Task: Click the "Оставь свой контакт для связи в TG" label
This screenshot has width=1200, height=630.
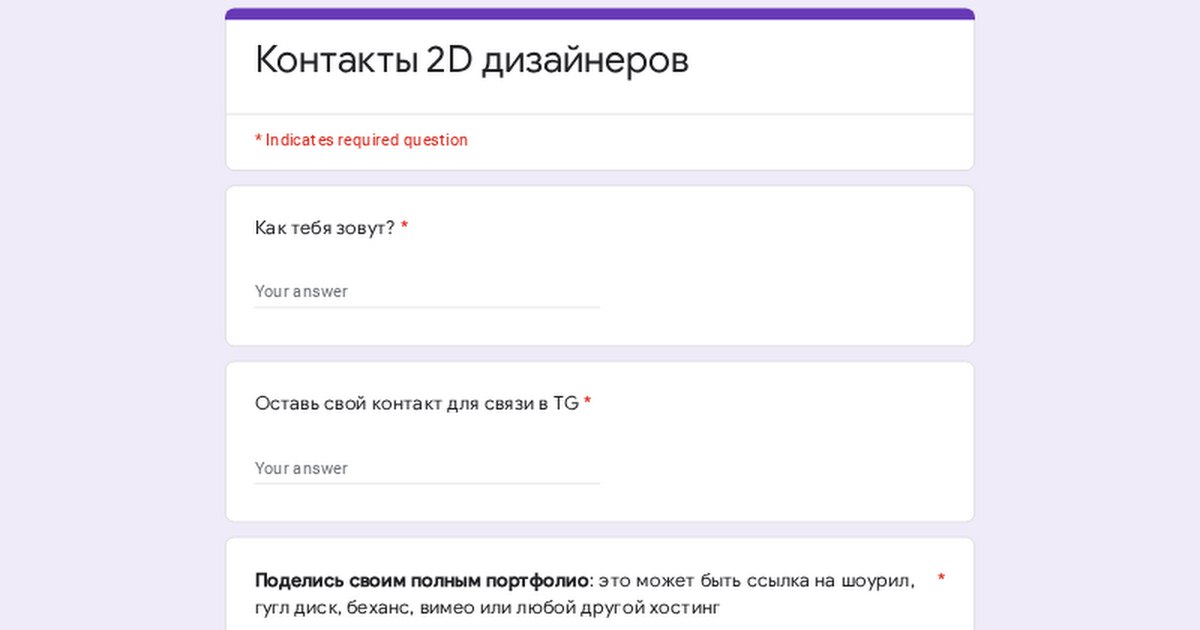Action: pyautogui.click(x=416, y=404)
